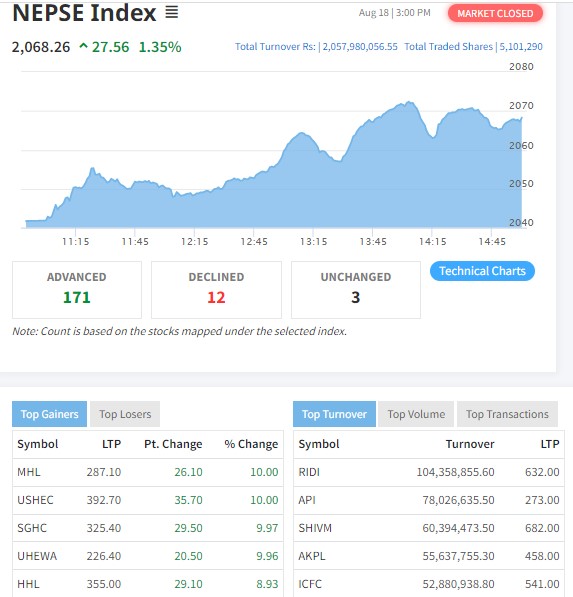Image resolution: width=573 pixels, height=597 pixels.
Task: Click the NEPSE Index heading
Action: (84, 13)
